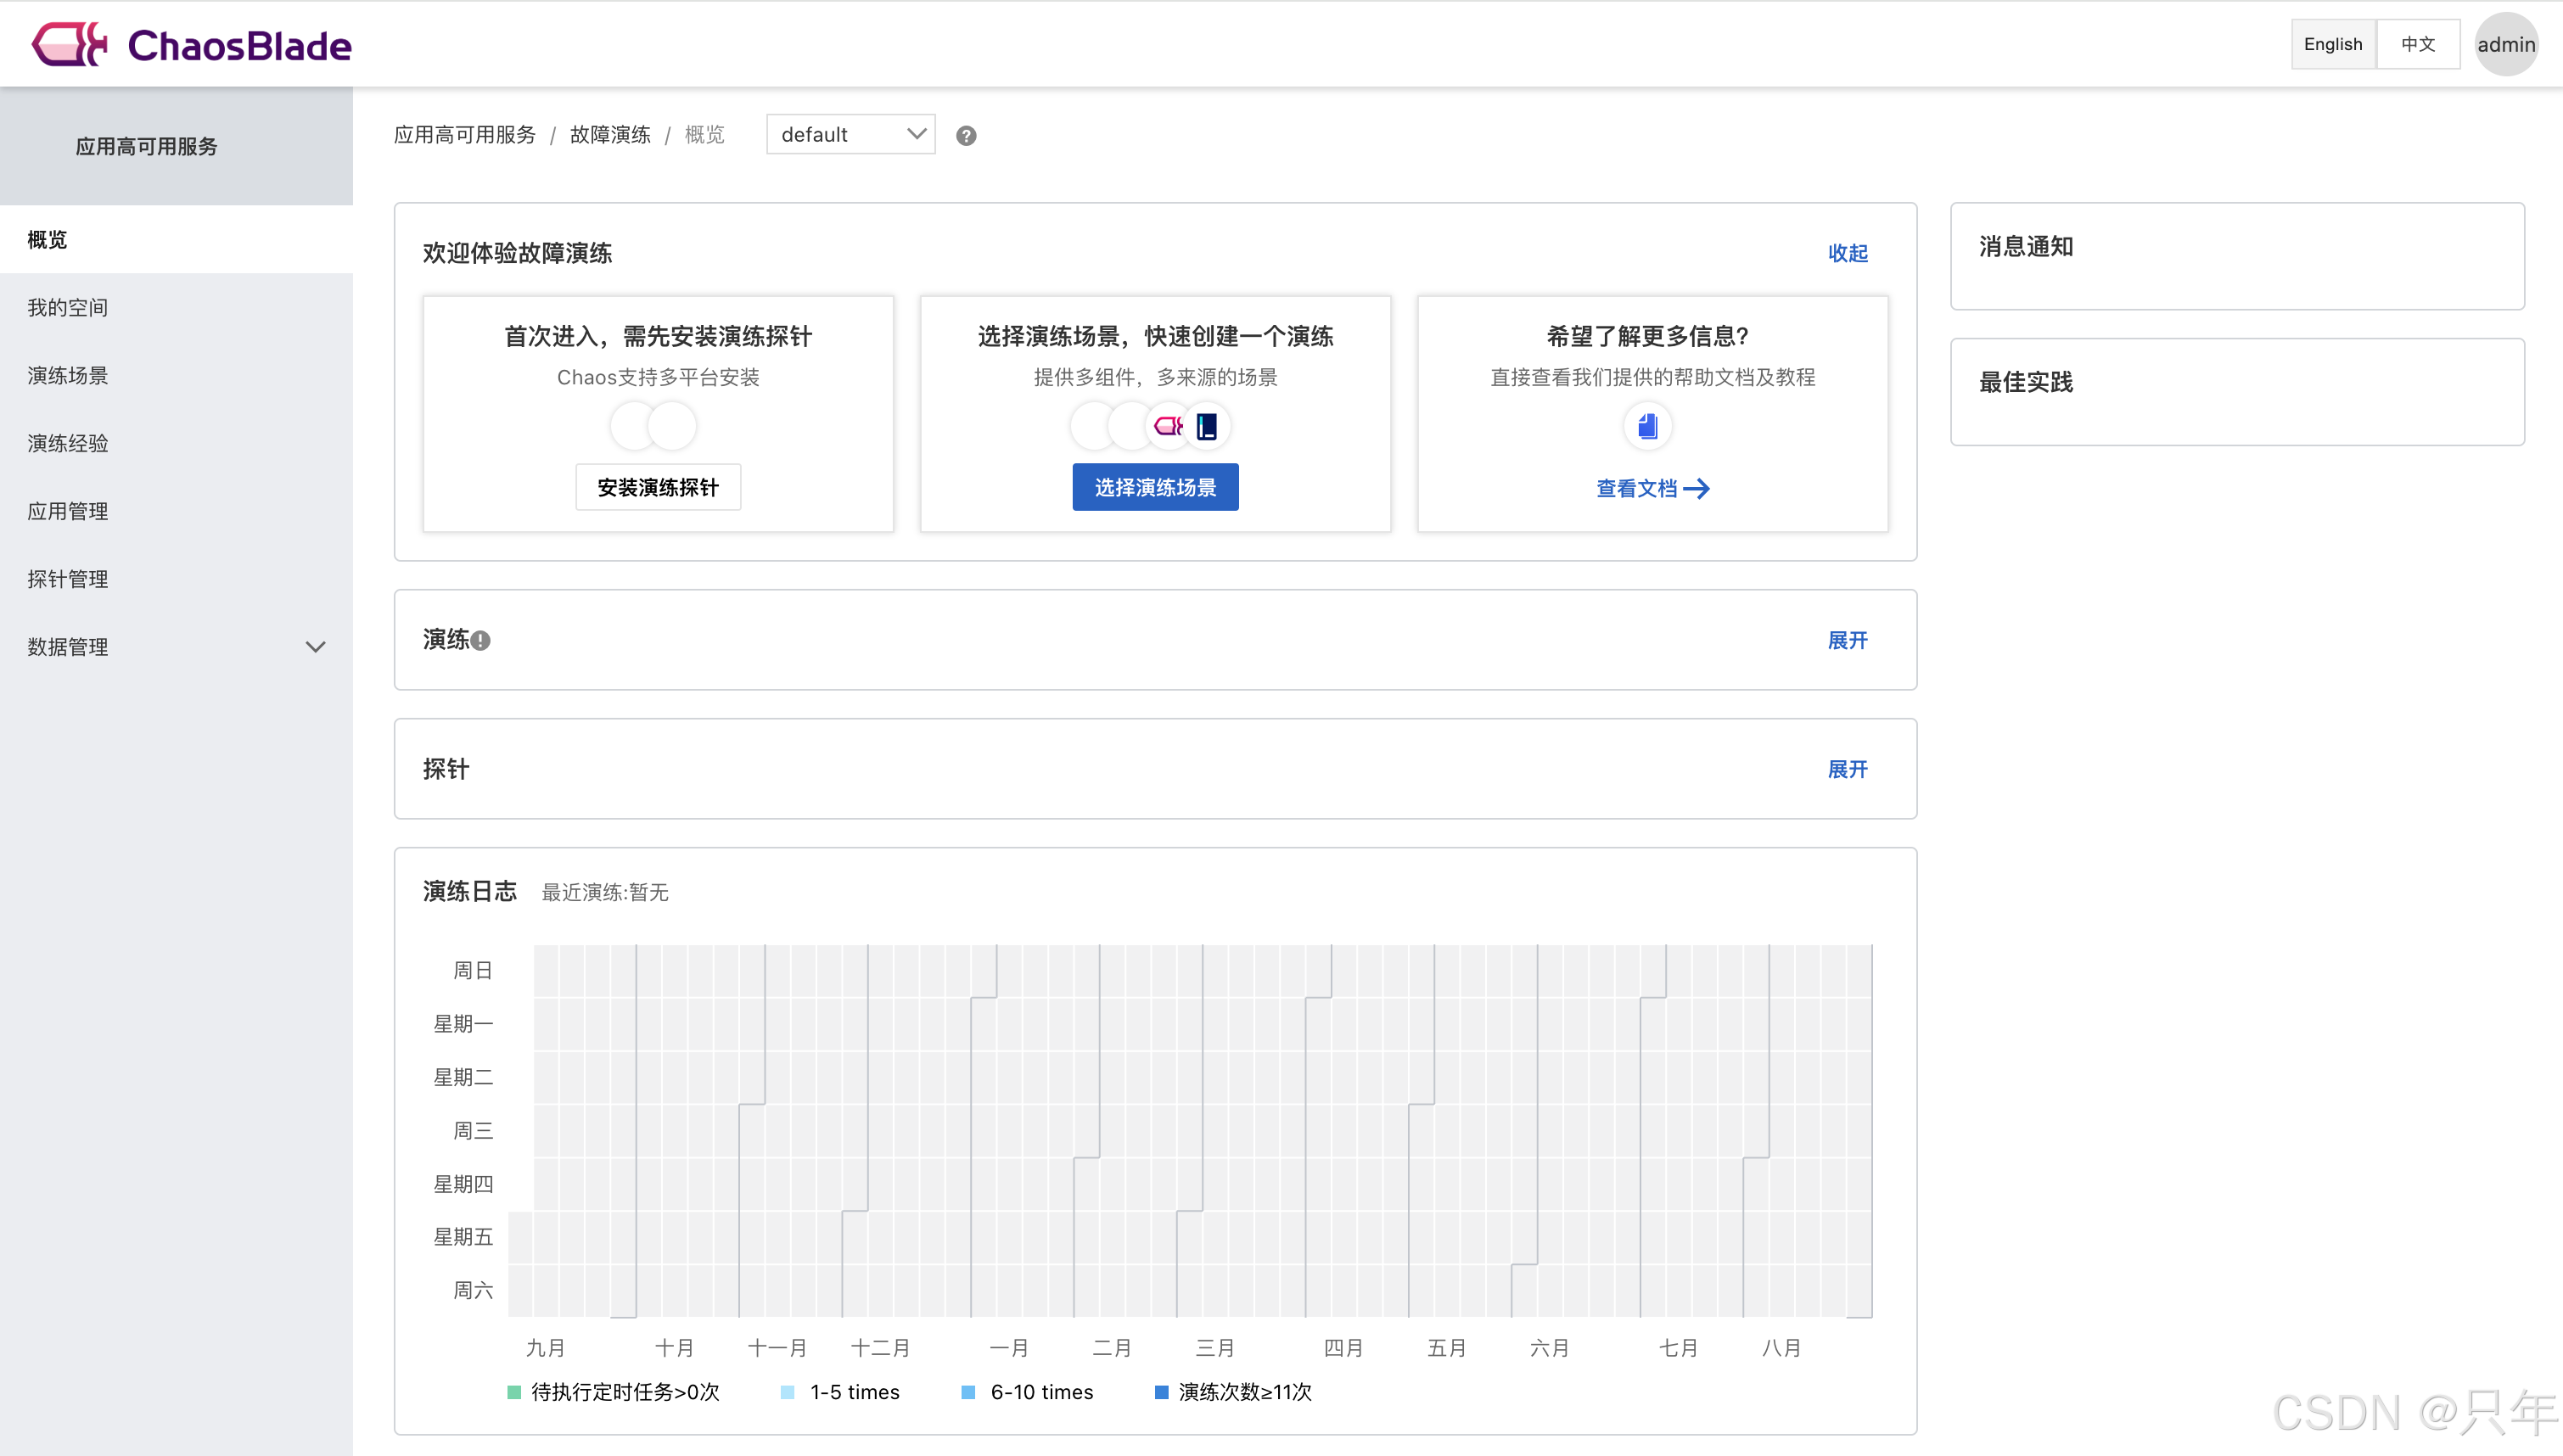Open the admin user avatar
This screenshot has width=2563, height=1456.
[2505, 44]
